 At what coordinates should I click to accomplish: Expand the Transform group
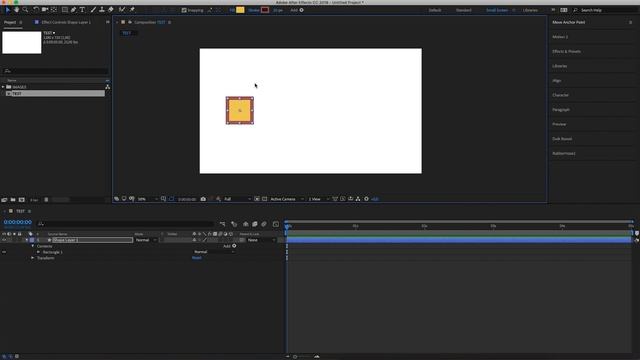[33, 258]
